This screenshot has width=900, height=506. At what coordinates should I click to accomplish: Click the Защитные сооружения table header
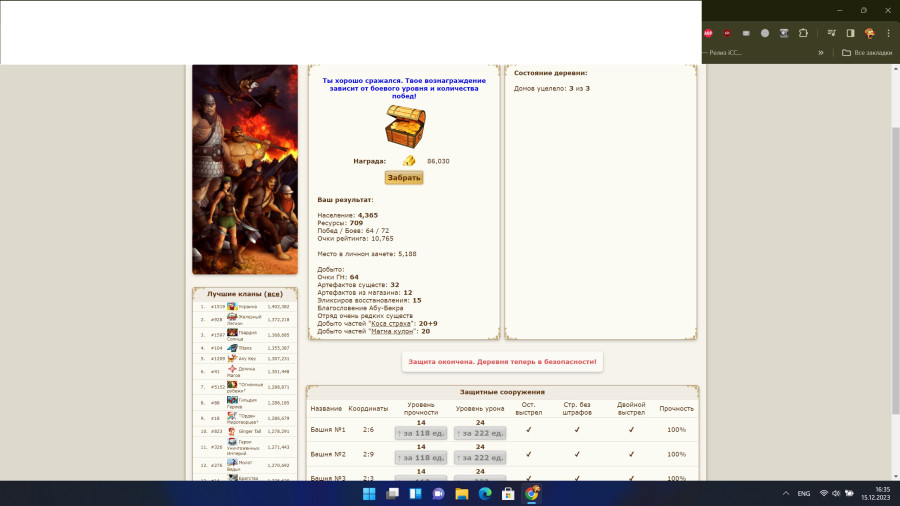[502, 392]
